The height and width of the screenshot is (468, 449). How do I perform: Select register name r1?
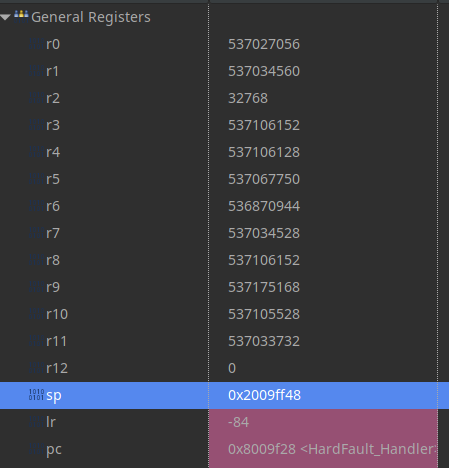(x=53, y=71)
